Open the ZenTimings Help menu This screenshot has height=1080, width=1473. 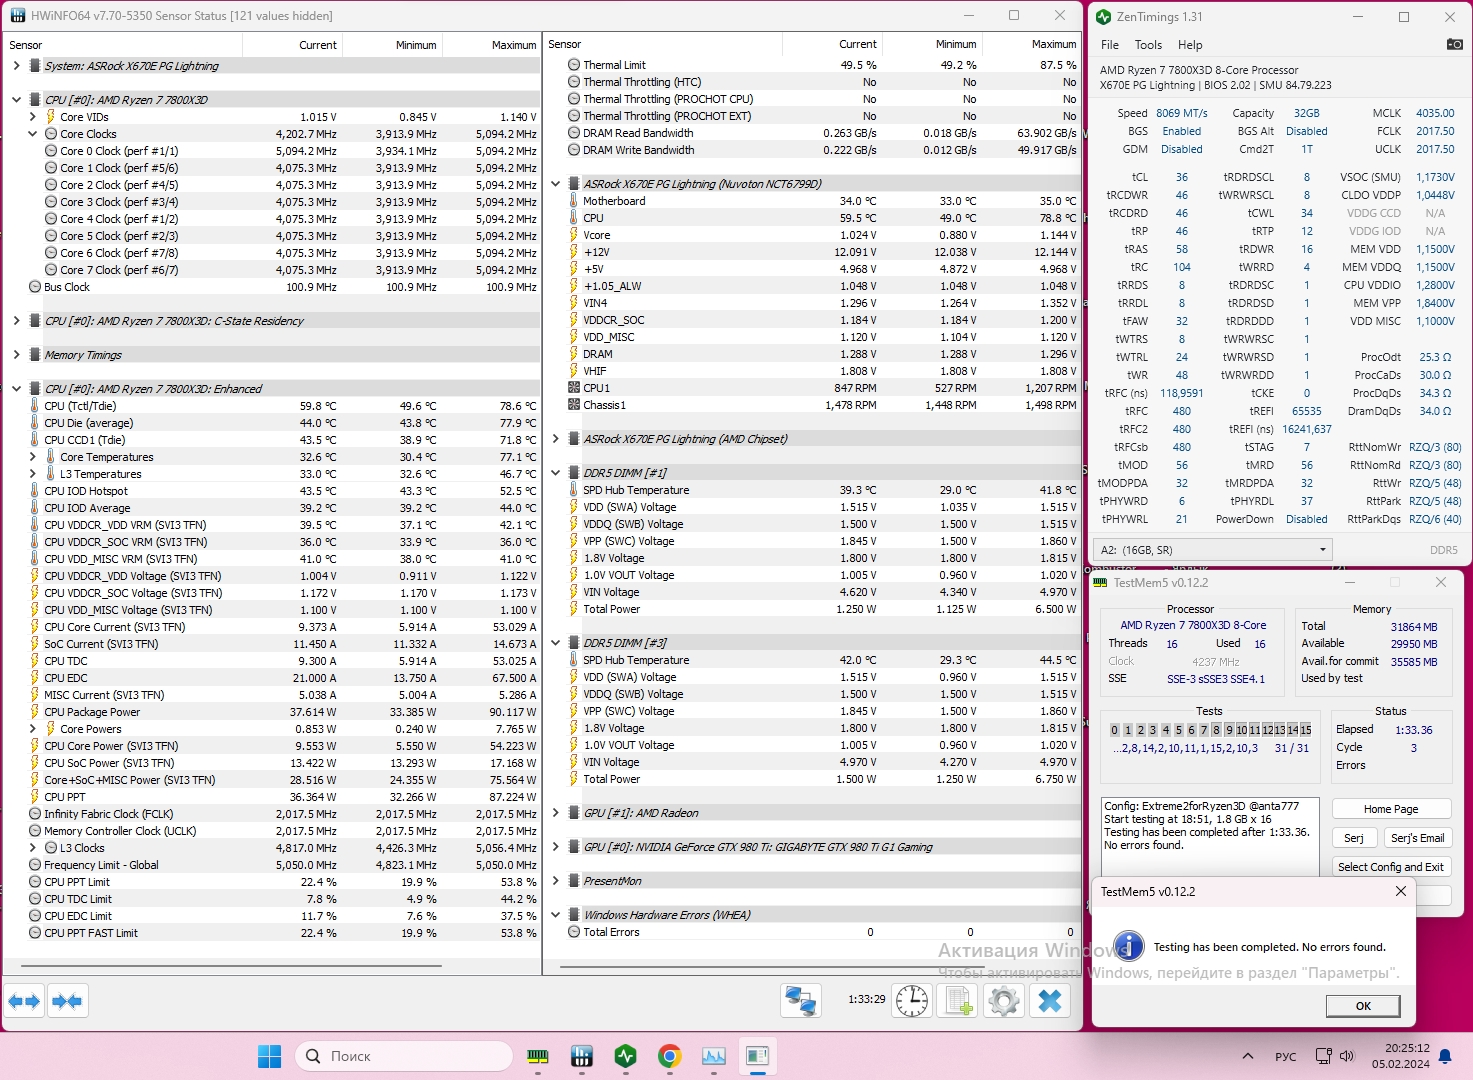(x=1190, y=45)
